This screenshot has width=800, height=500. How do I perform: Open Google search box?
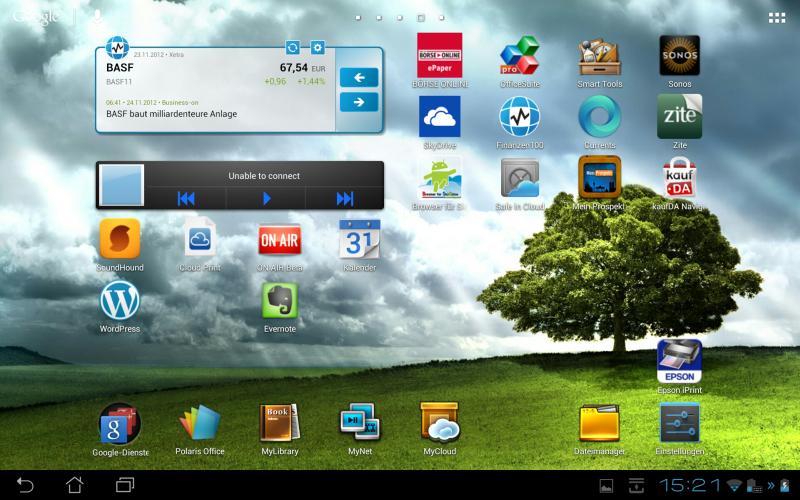coord(36,17)
